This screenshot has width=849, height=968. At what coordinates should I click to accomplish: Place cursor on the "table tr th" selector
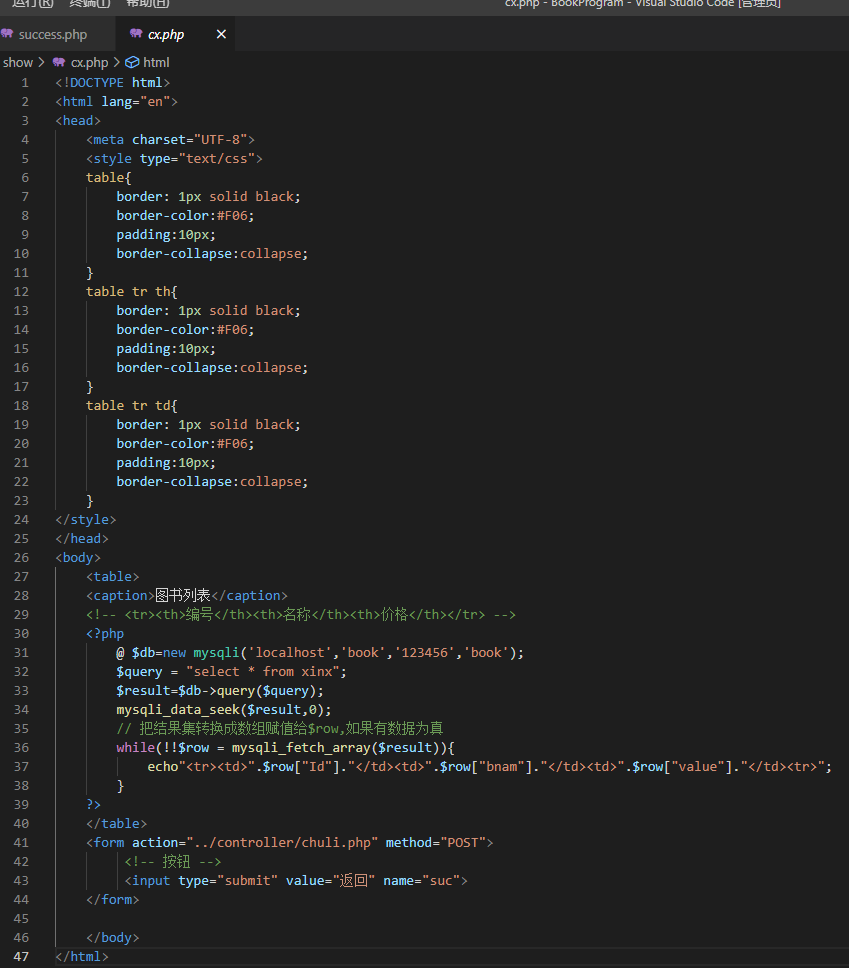click(128, 291)
